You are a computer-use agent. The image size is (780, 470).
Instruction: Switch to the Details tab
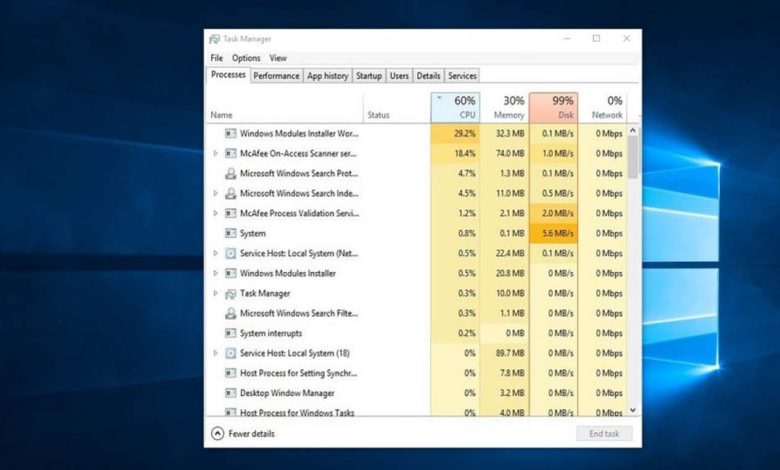pos(428,76)
